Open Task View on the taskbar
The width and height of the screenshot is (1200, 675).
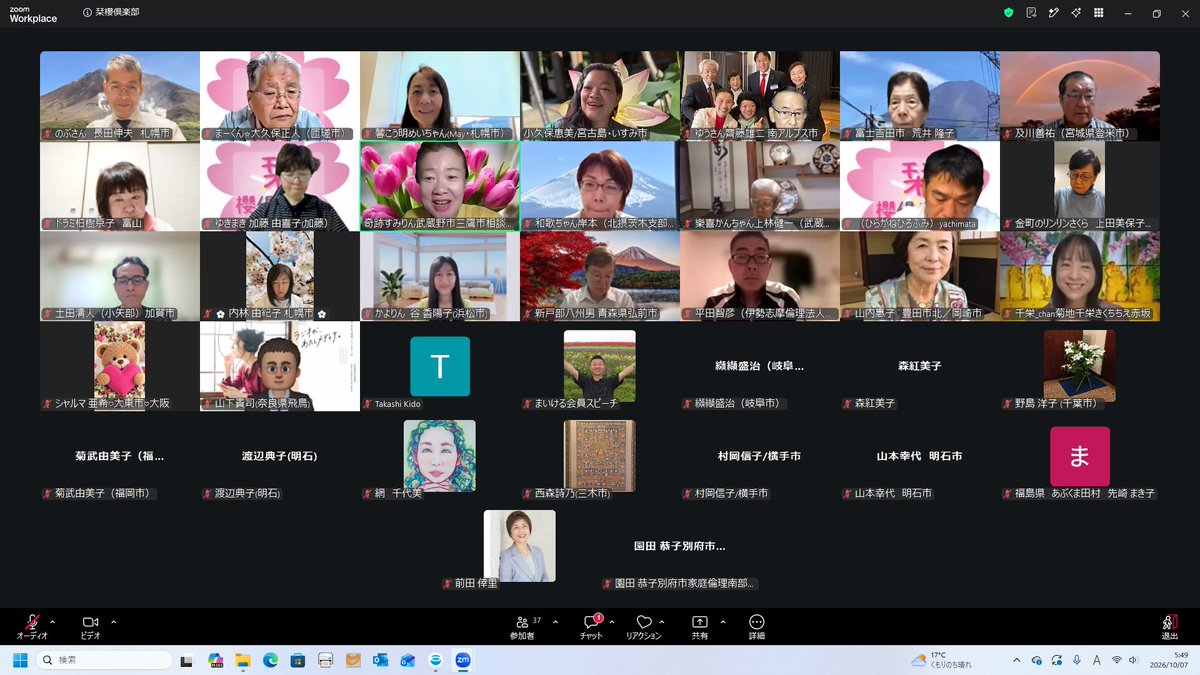coord(187,660)
